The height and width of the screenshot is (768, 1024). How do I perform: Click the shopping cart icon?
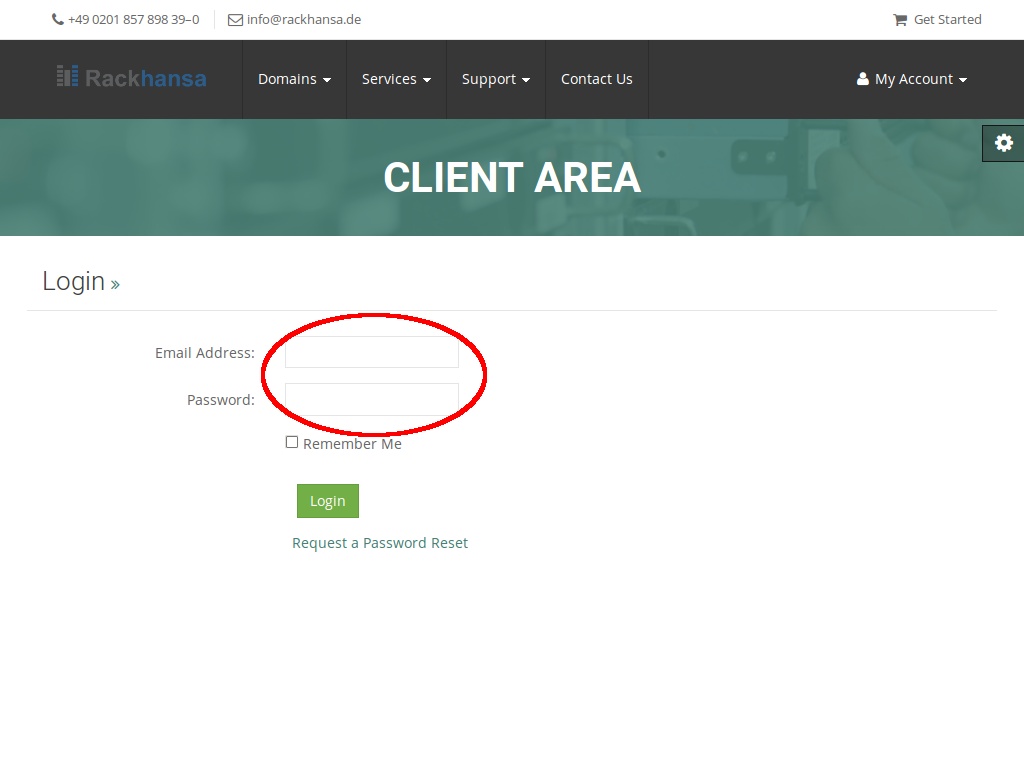900,20
